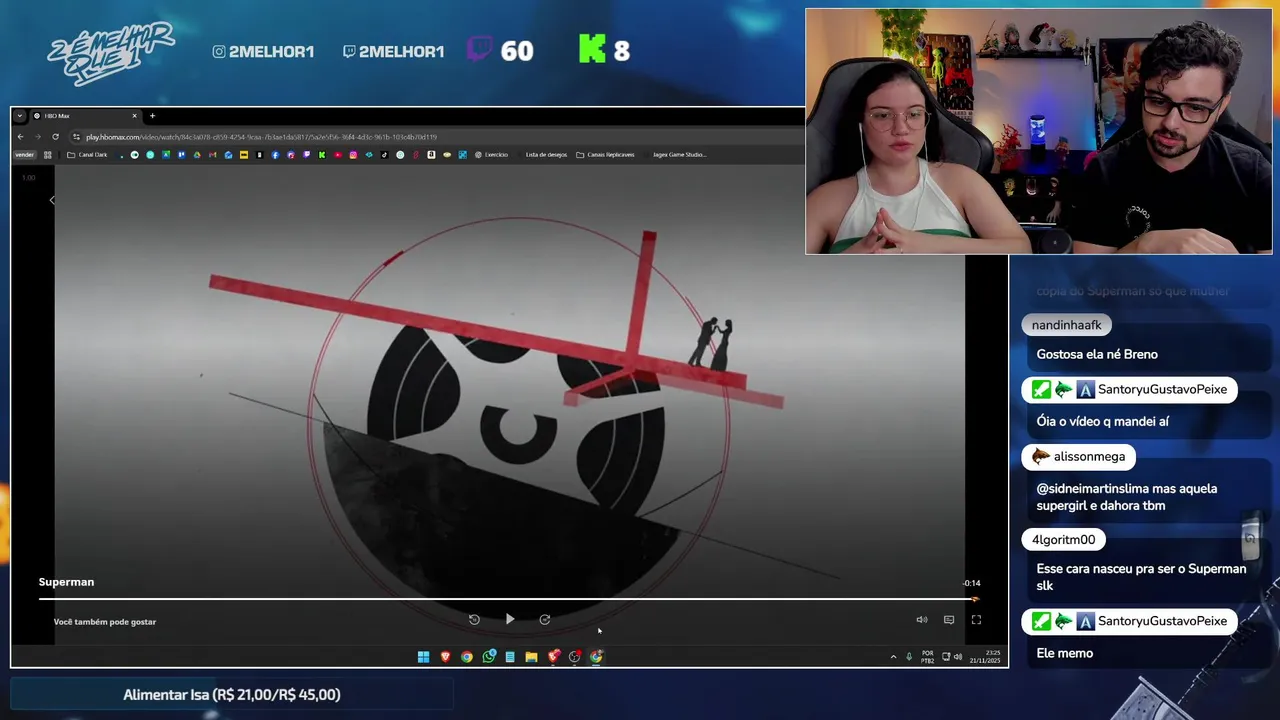Click the Superman title text

click(x=66, y=582)
